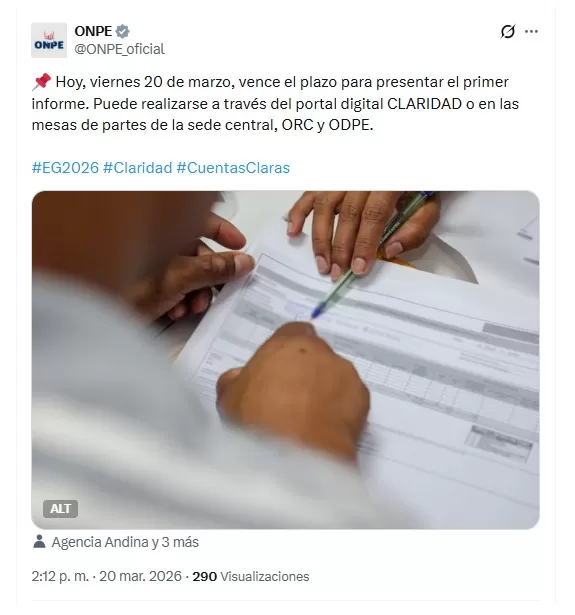Open the #Claridad hashtag
The image size is (575, 615).
point(137,168)
